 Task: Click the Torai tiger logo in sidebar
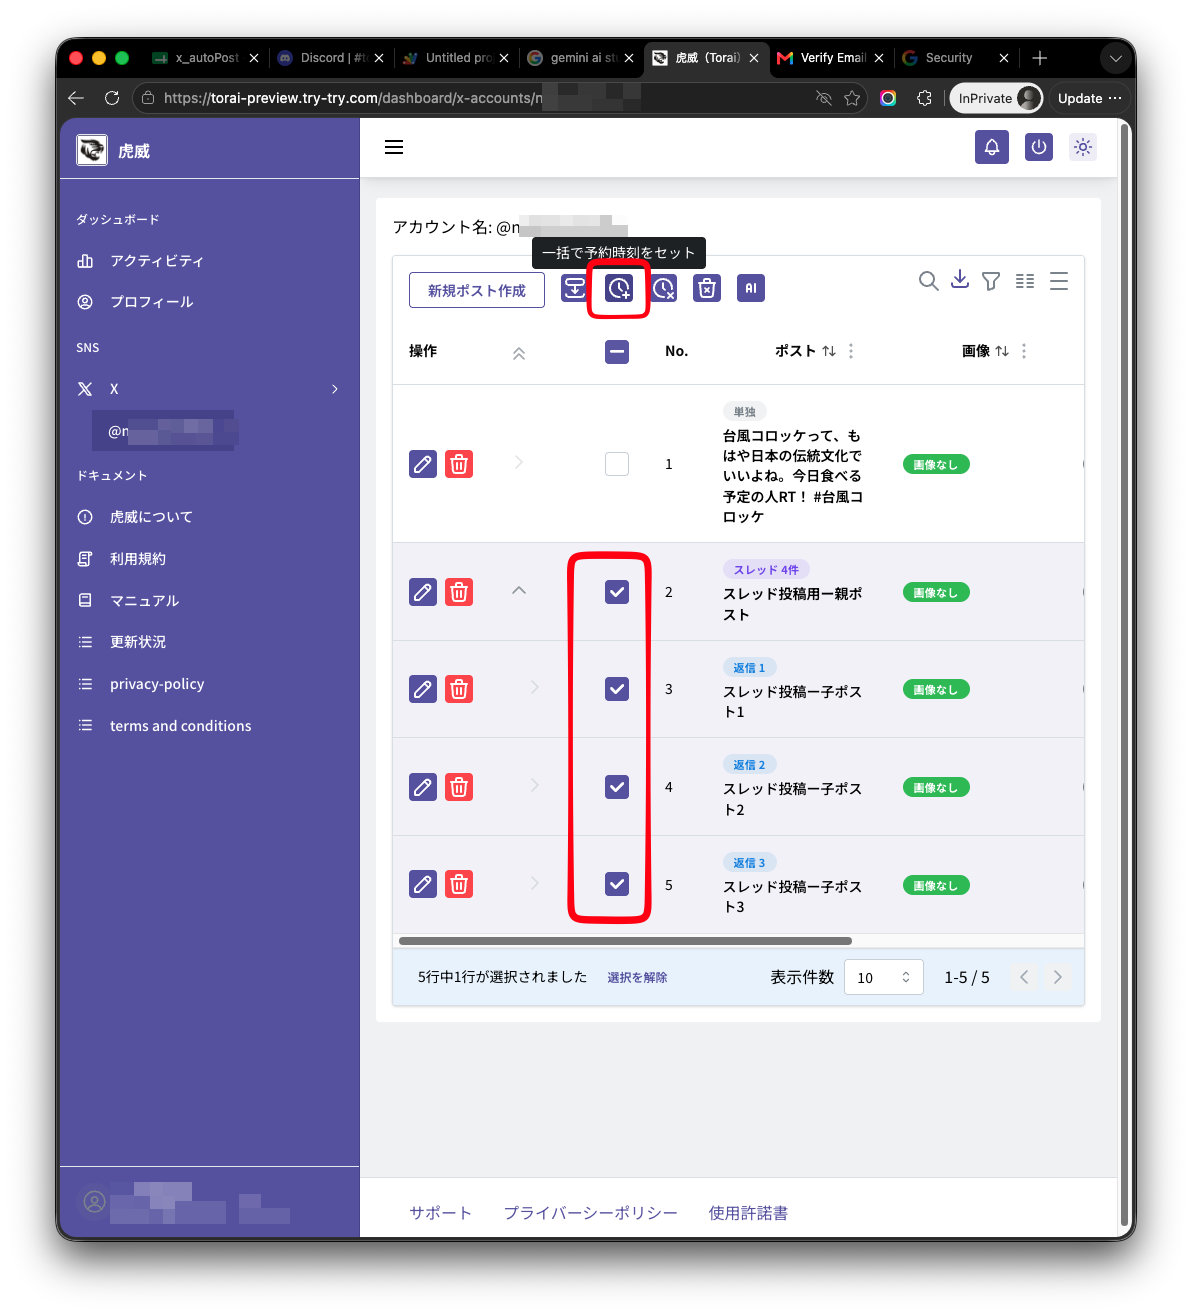[92, 150]
